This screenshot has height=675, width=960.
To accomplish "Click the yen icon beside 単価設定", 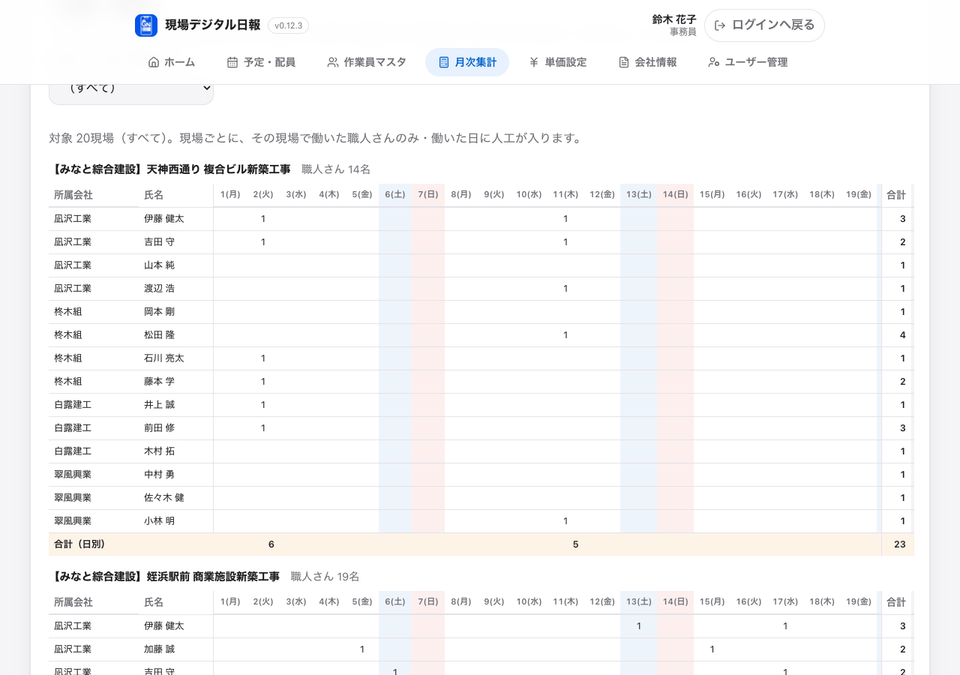I will coord(534,62).
